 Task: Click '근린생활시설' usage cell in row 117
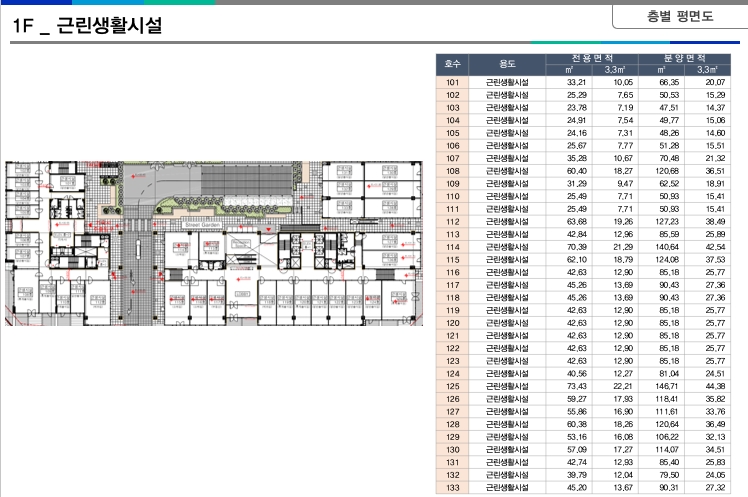tap(507, 285)
